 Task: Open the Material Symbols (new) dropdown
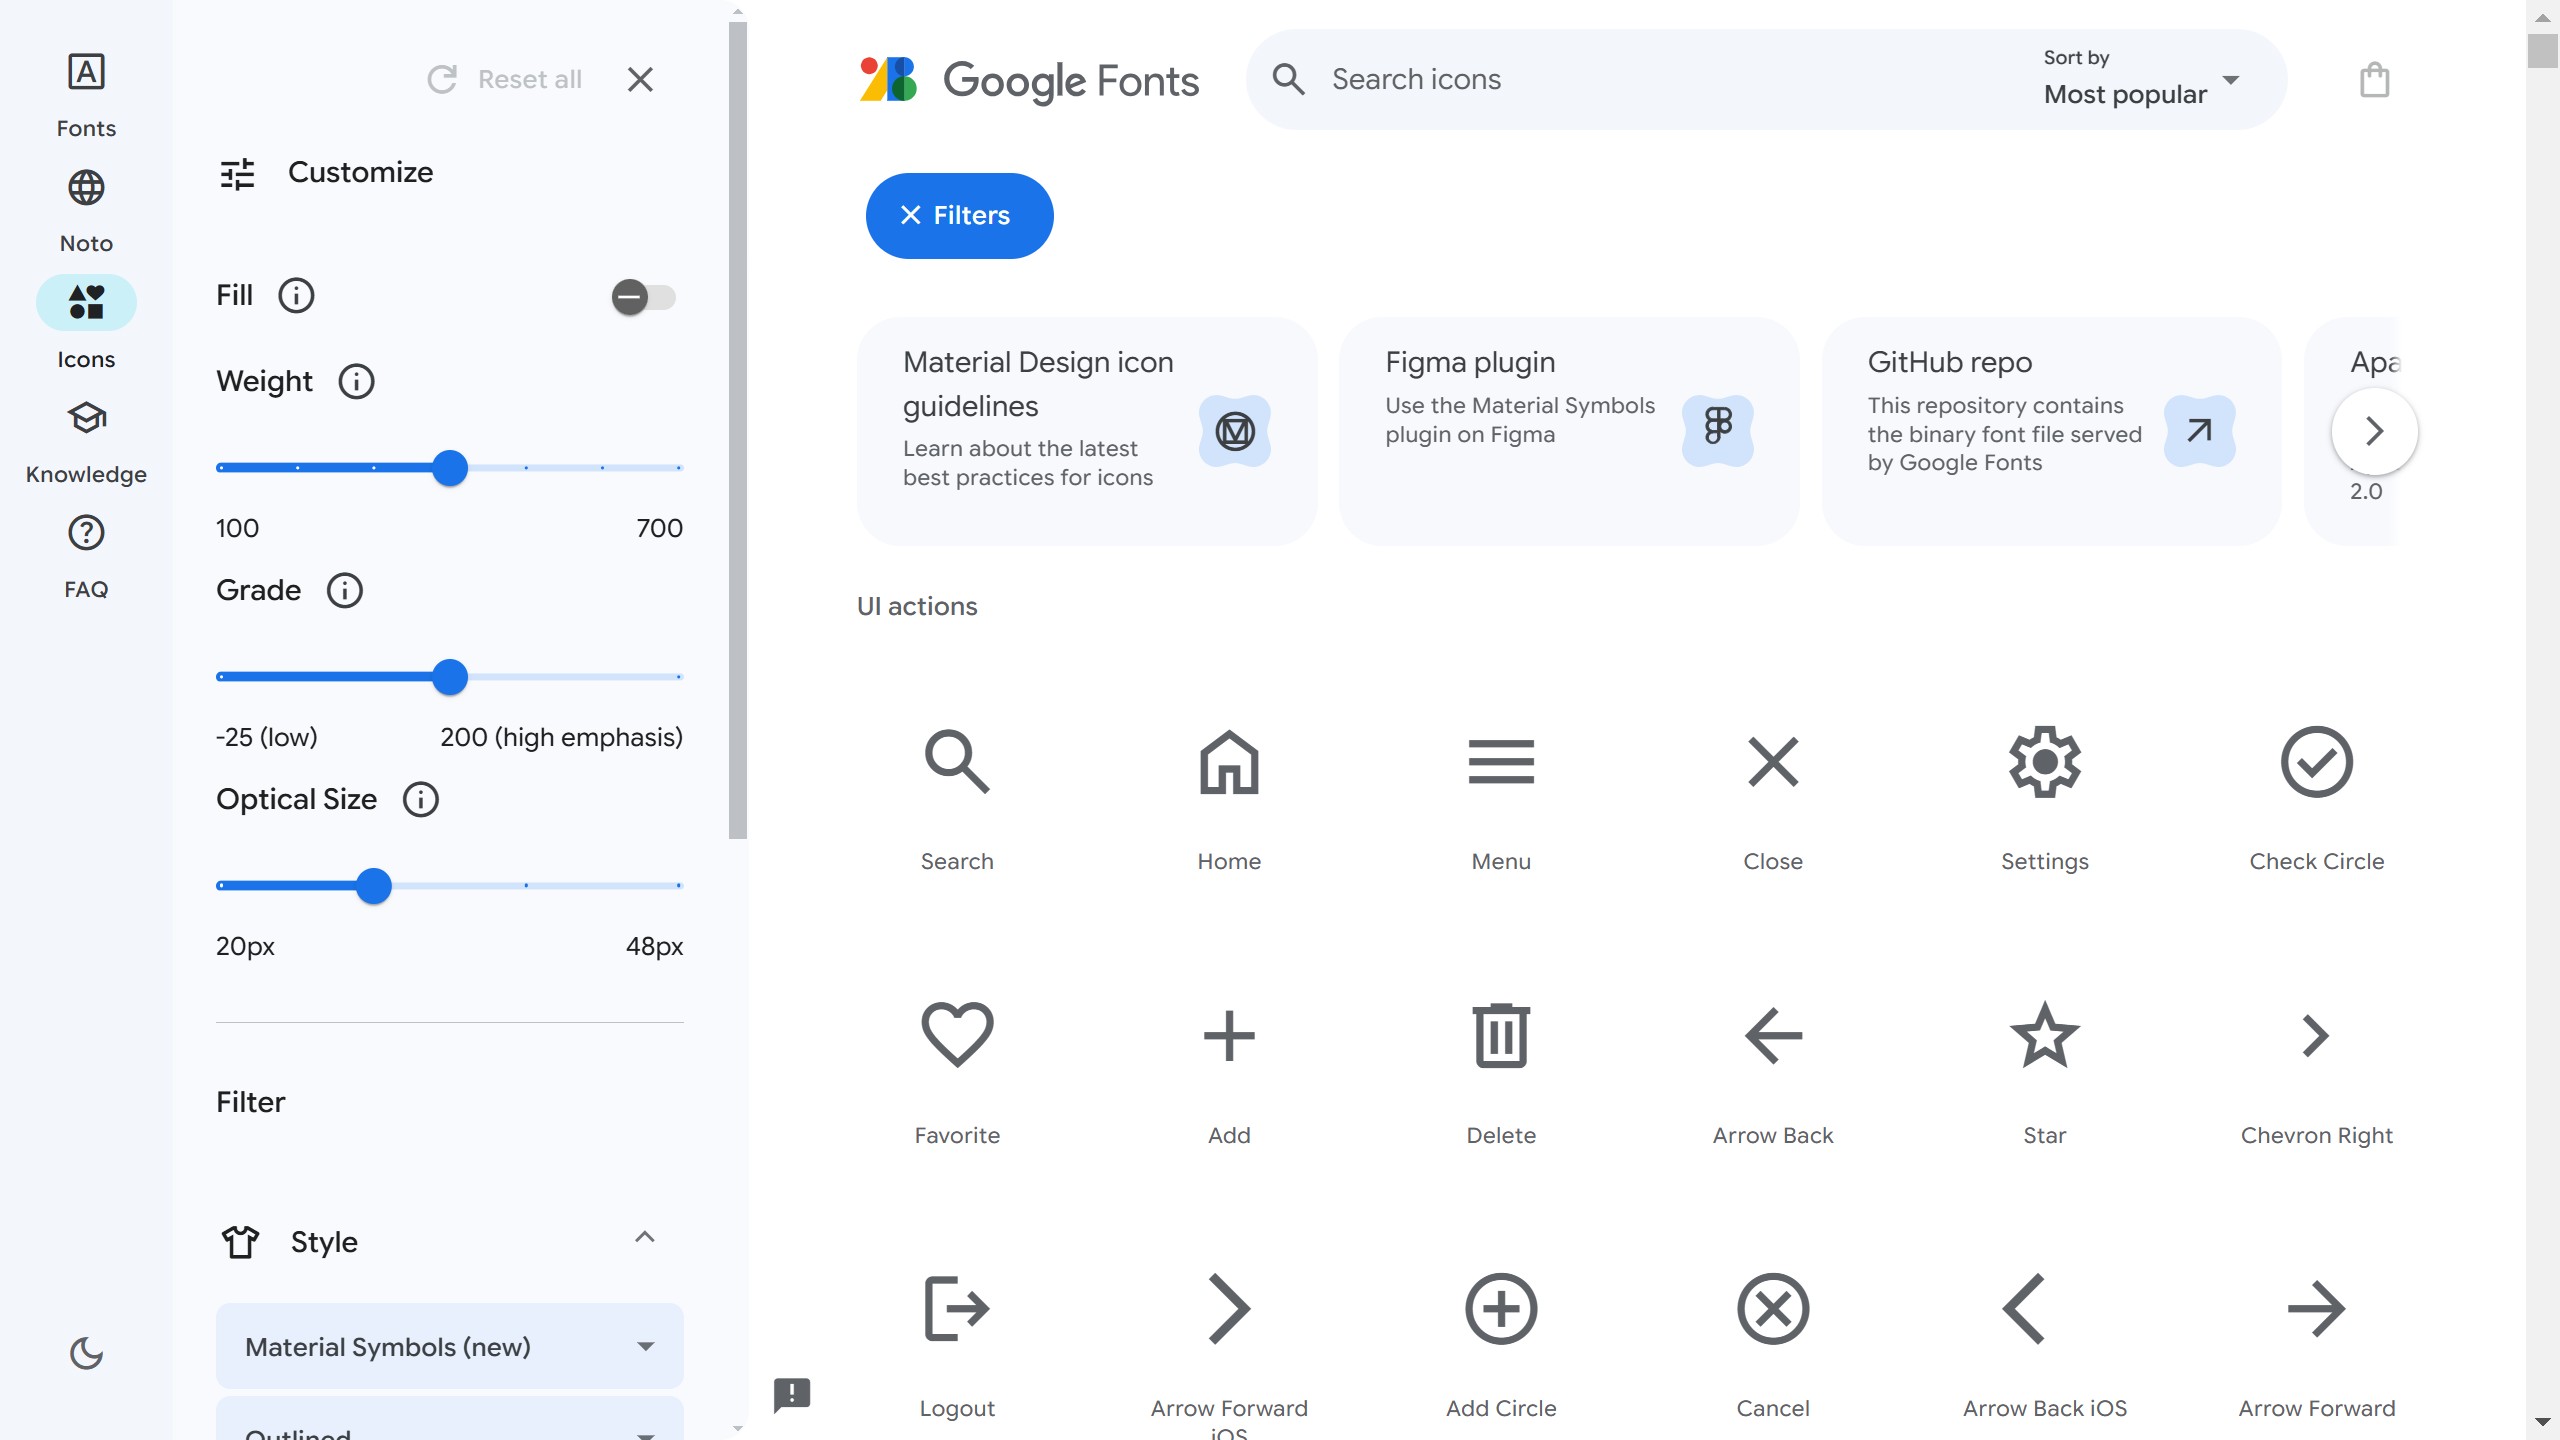pos(450,1346)
